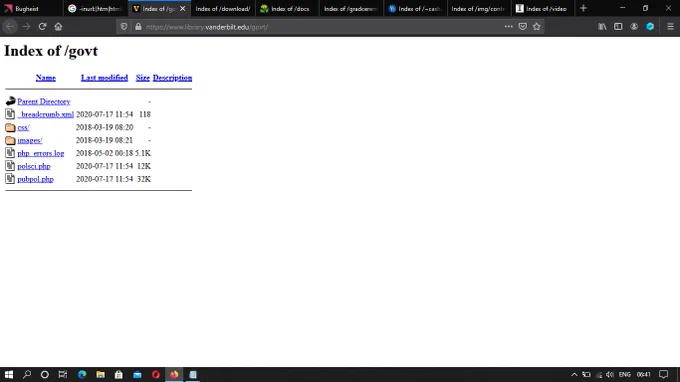Go back with the browser back arrow
The image size is (680, 382).
[x=10, y=26]
